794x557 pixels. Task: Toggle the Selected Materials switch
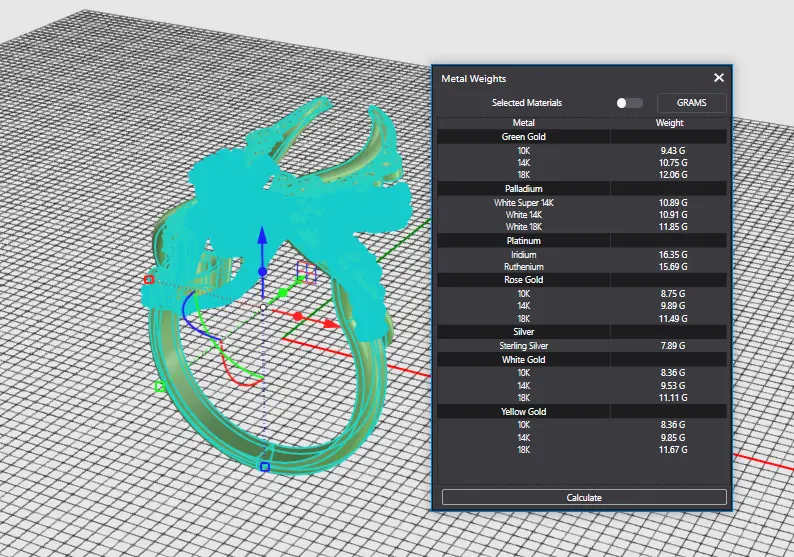629,103
